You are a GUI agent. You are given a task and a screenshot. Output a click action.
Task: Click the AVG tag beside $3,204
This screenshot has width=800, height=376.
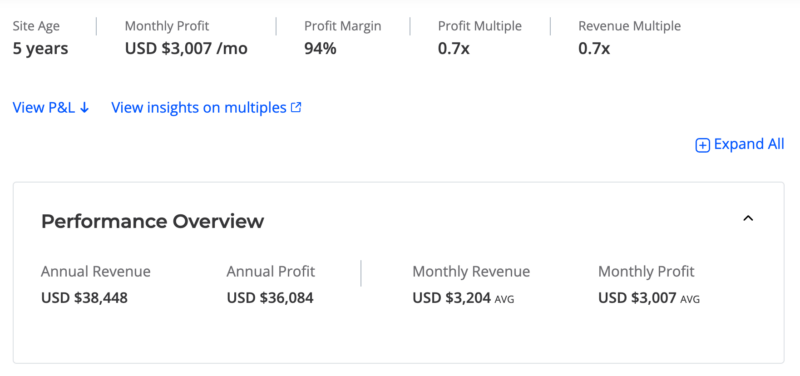pyautogui.click(x=505, y=299)
